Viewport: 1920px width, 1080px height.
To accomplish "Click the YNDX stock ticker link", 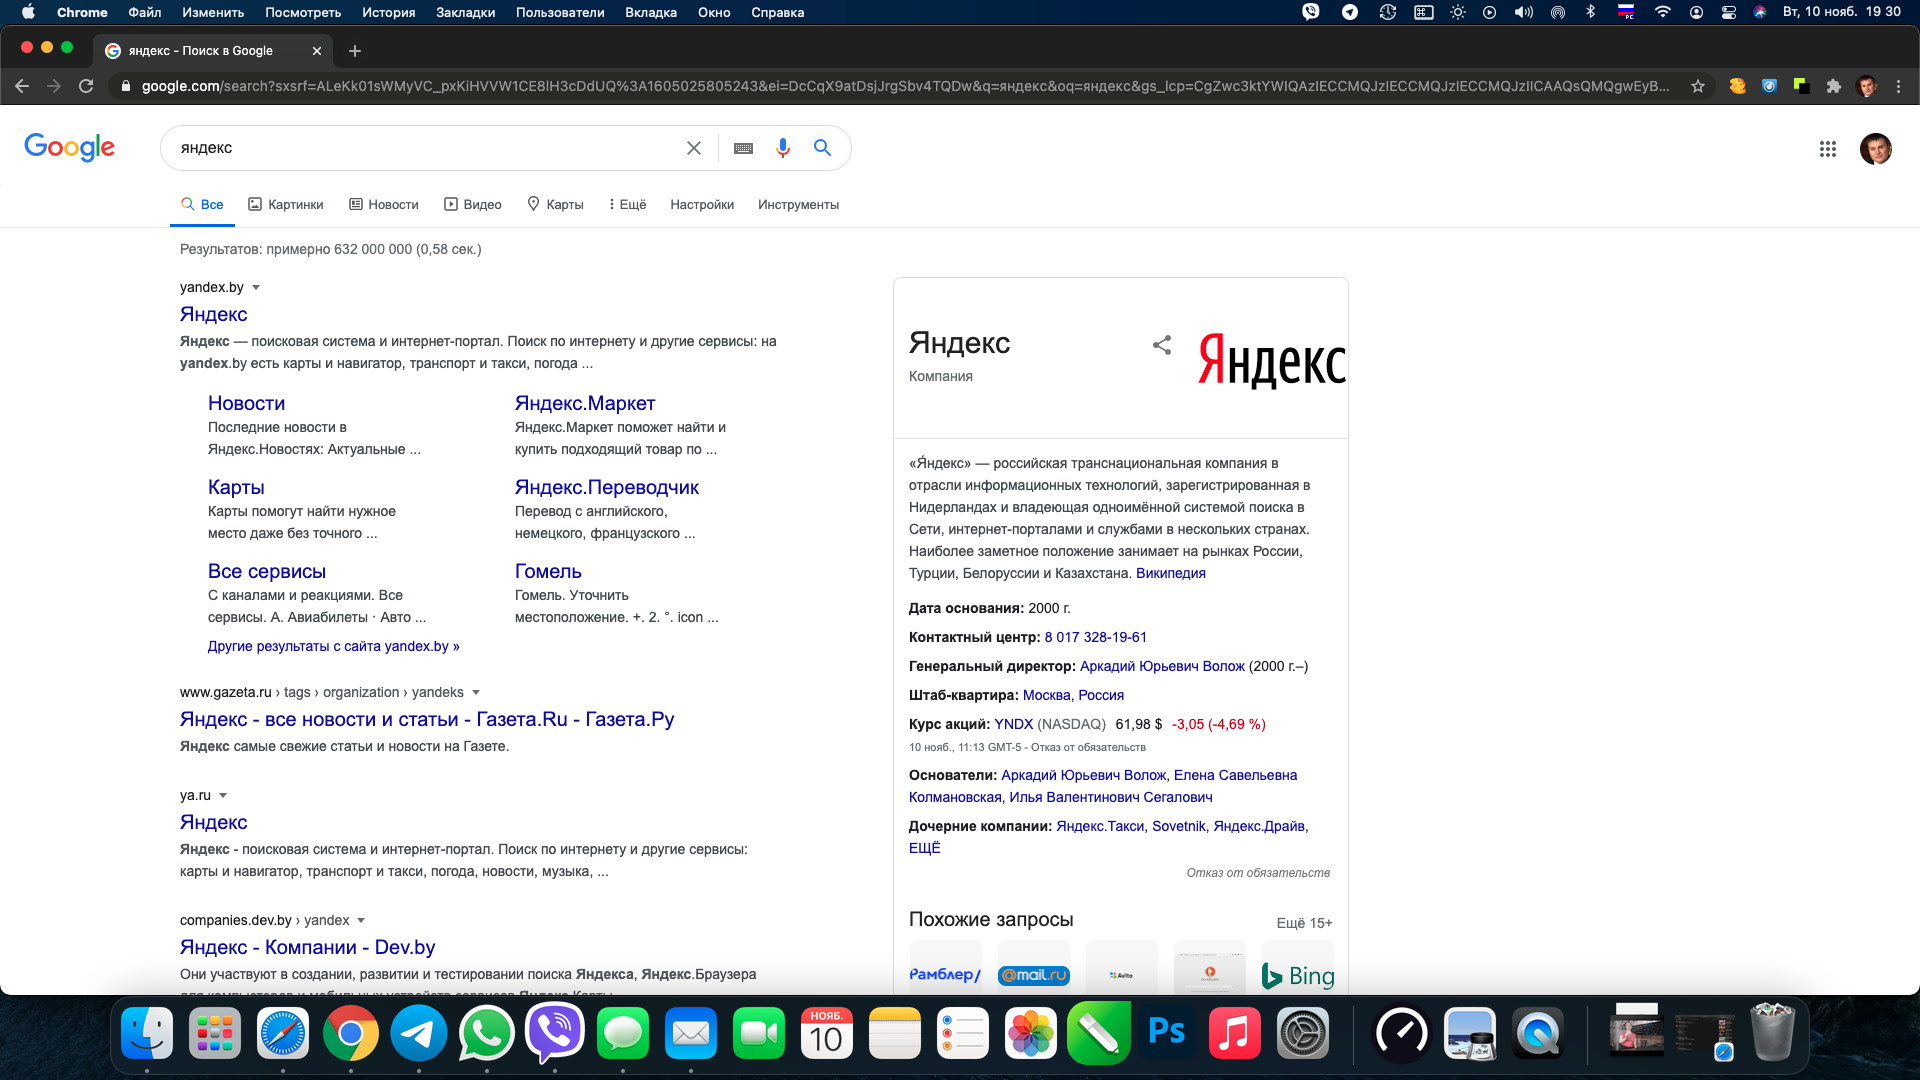I will click(x=1013, y=724).
